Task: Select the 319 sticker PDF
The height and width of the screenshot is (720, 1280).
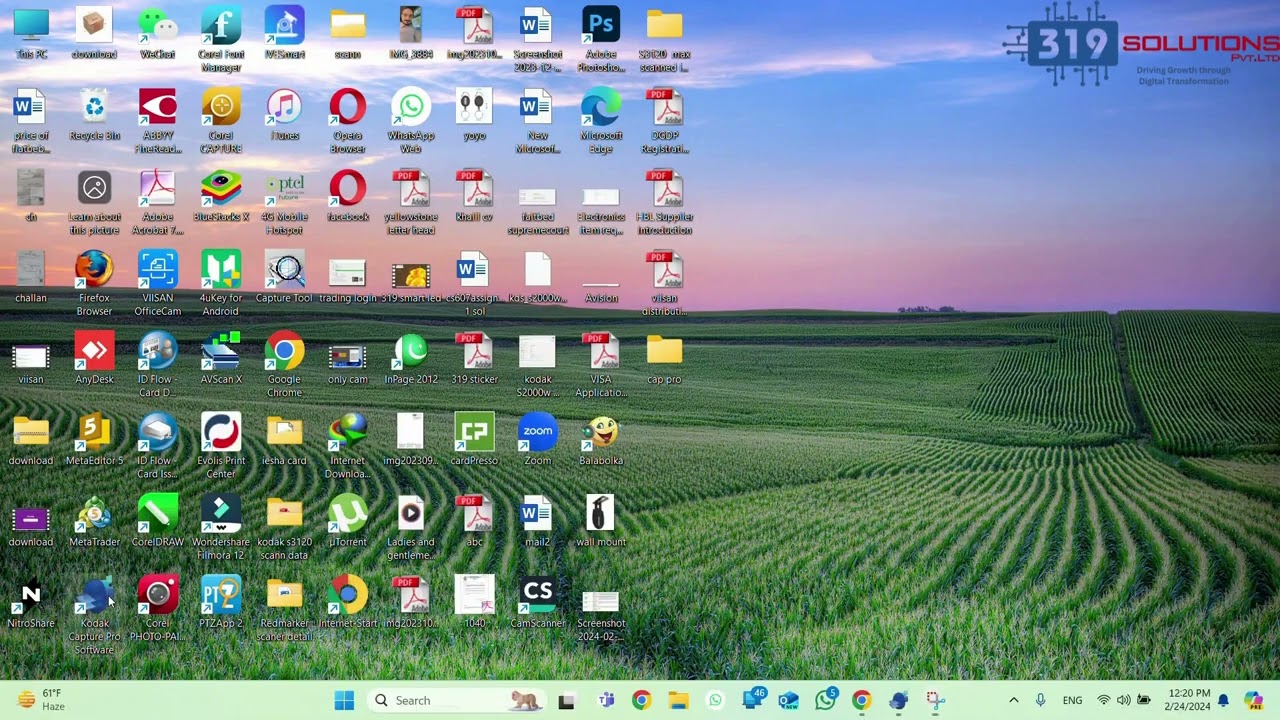Action: [474, 359]
